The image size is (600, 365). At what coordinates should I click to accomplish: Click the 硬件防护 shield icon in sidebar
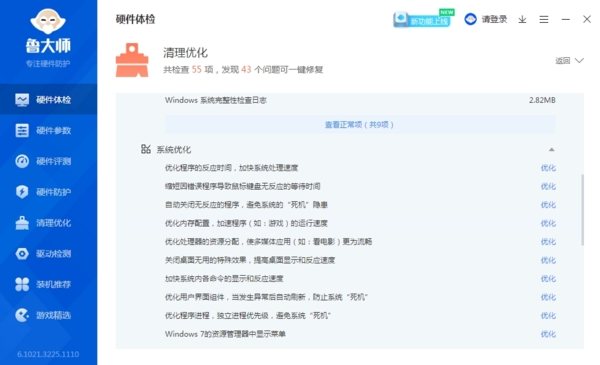[x=22, y=192]
